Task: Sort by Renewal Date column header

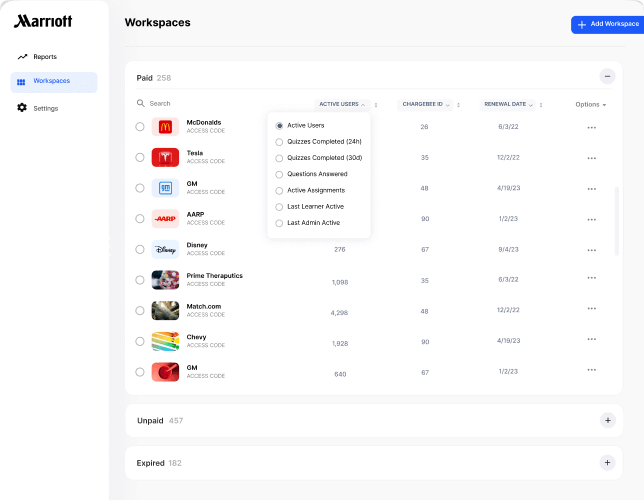Action: click(504, 104)
